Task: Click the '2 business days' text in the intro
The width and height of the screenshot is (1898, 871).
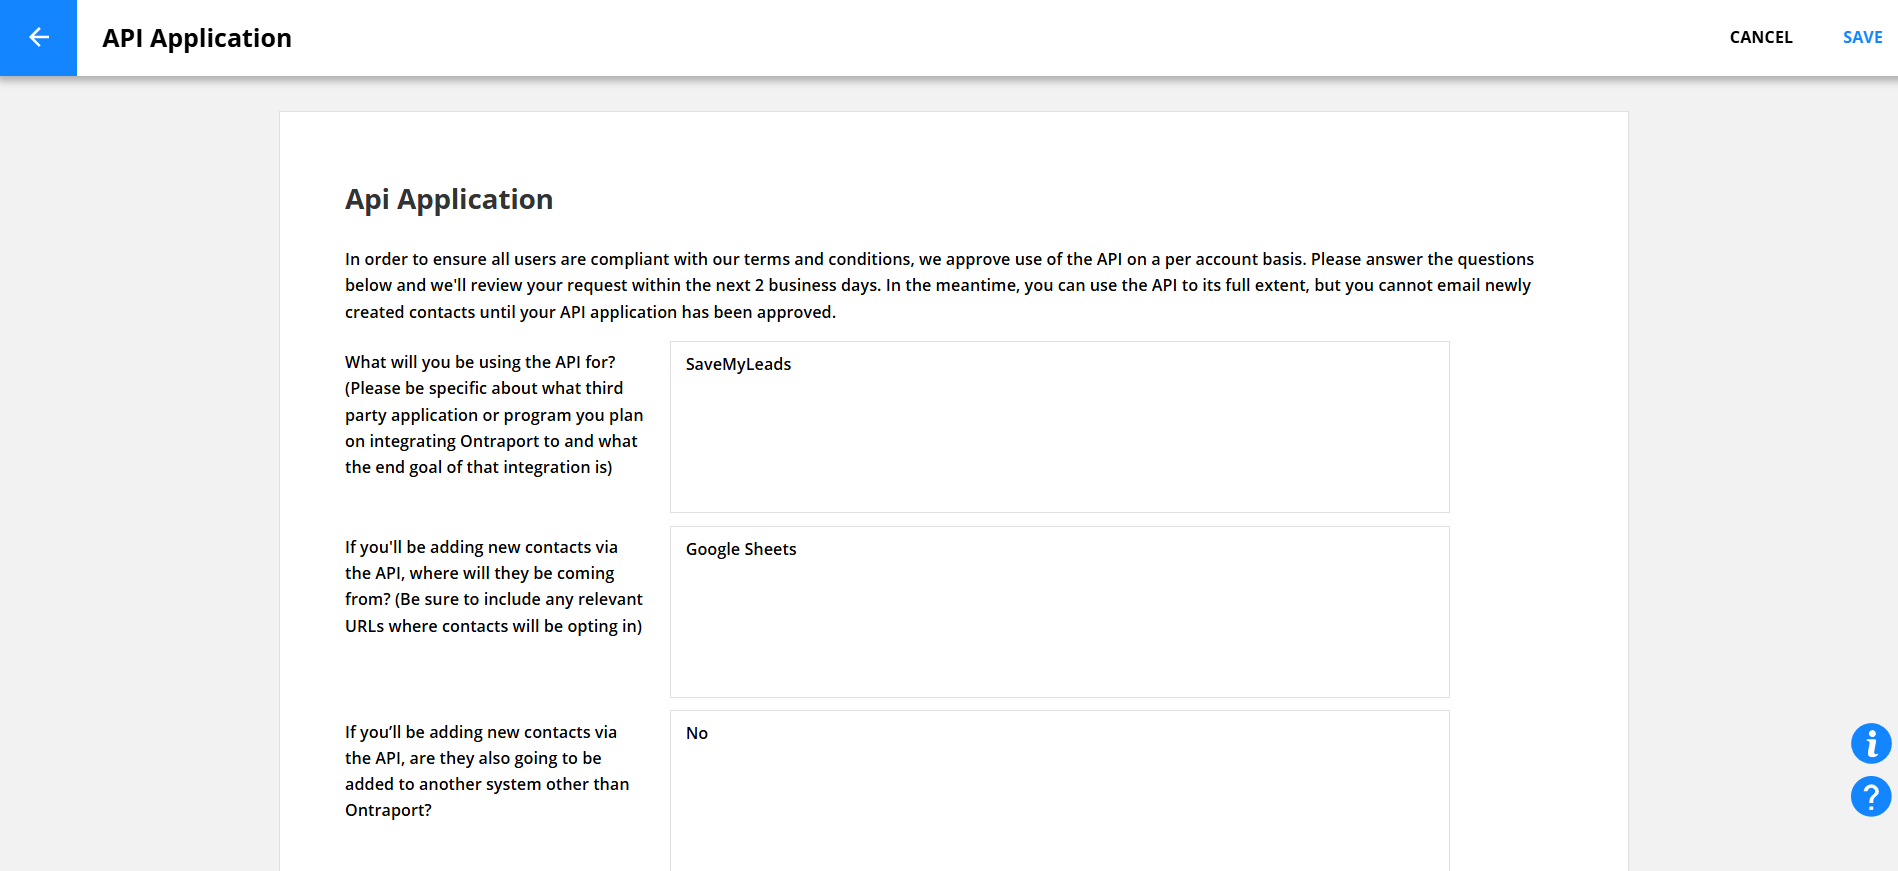Action: (817, 286)
